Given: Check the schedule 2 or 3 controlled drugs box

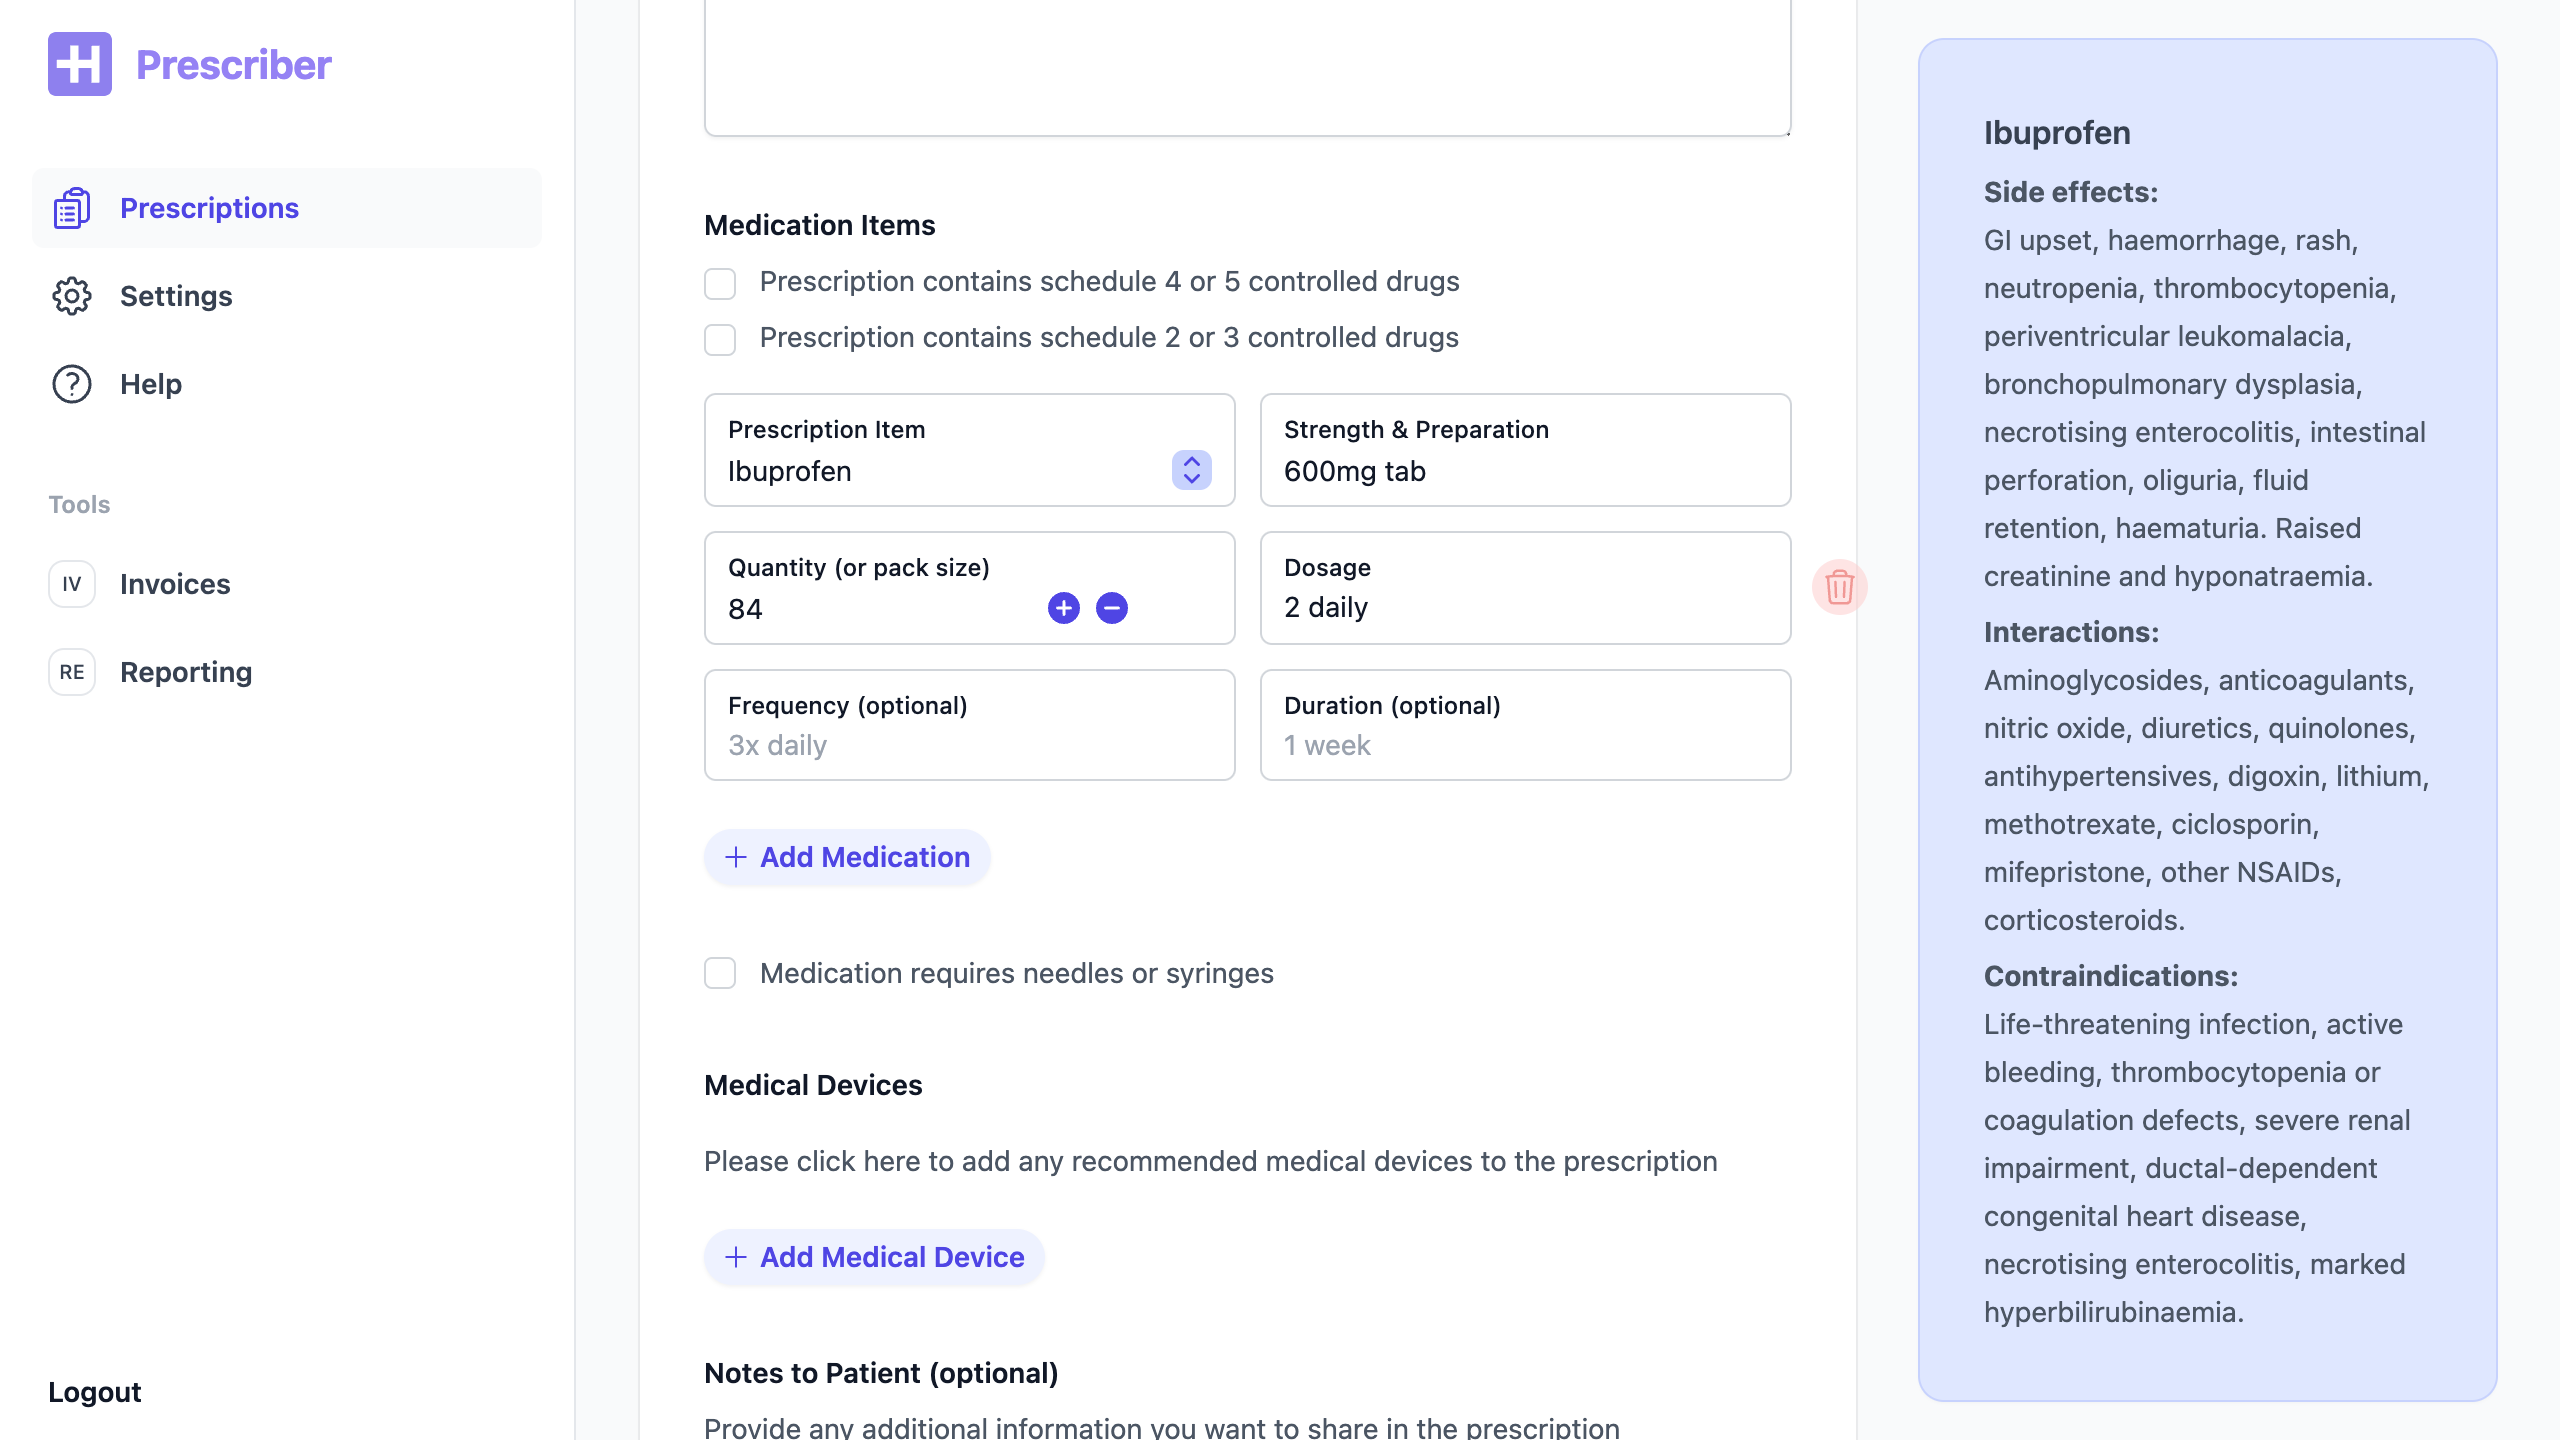Looking at the screenshot, I should pos(720,339).
